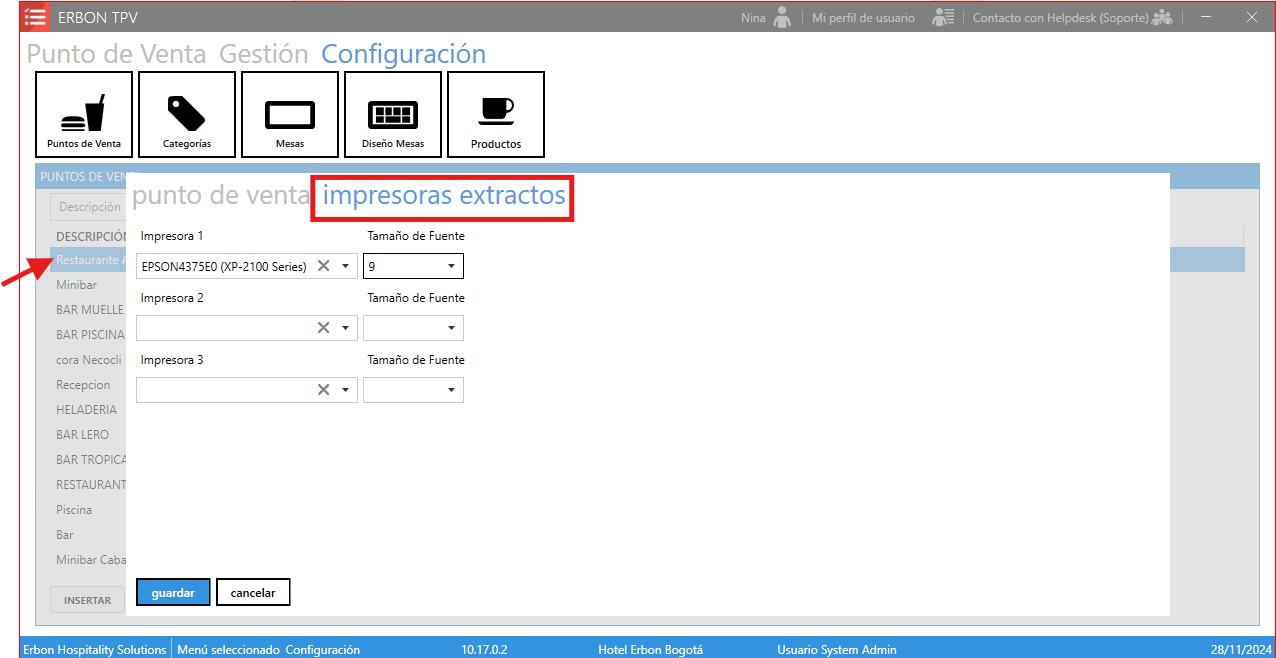
Task: Open the Categorías tag tile
Action: point(187,115)
